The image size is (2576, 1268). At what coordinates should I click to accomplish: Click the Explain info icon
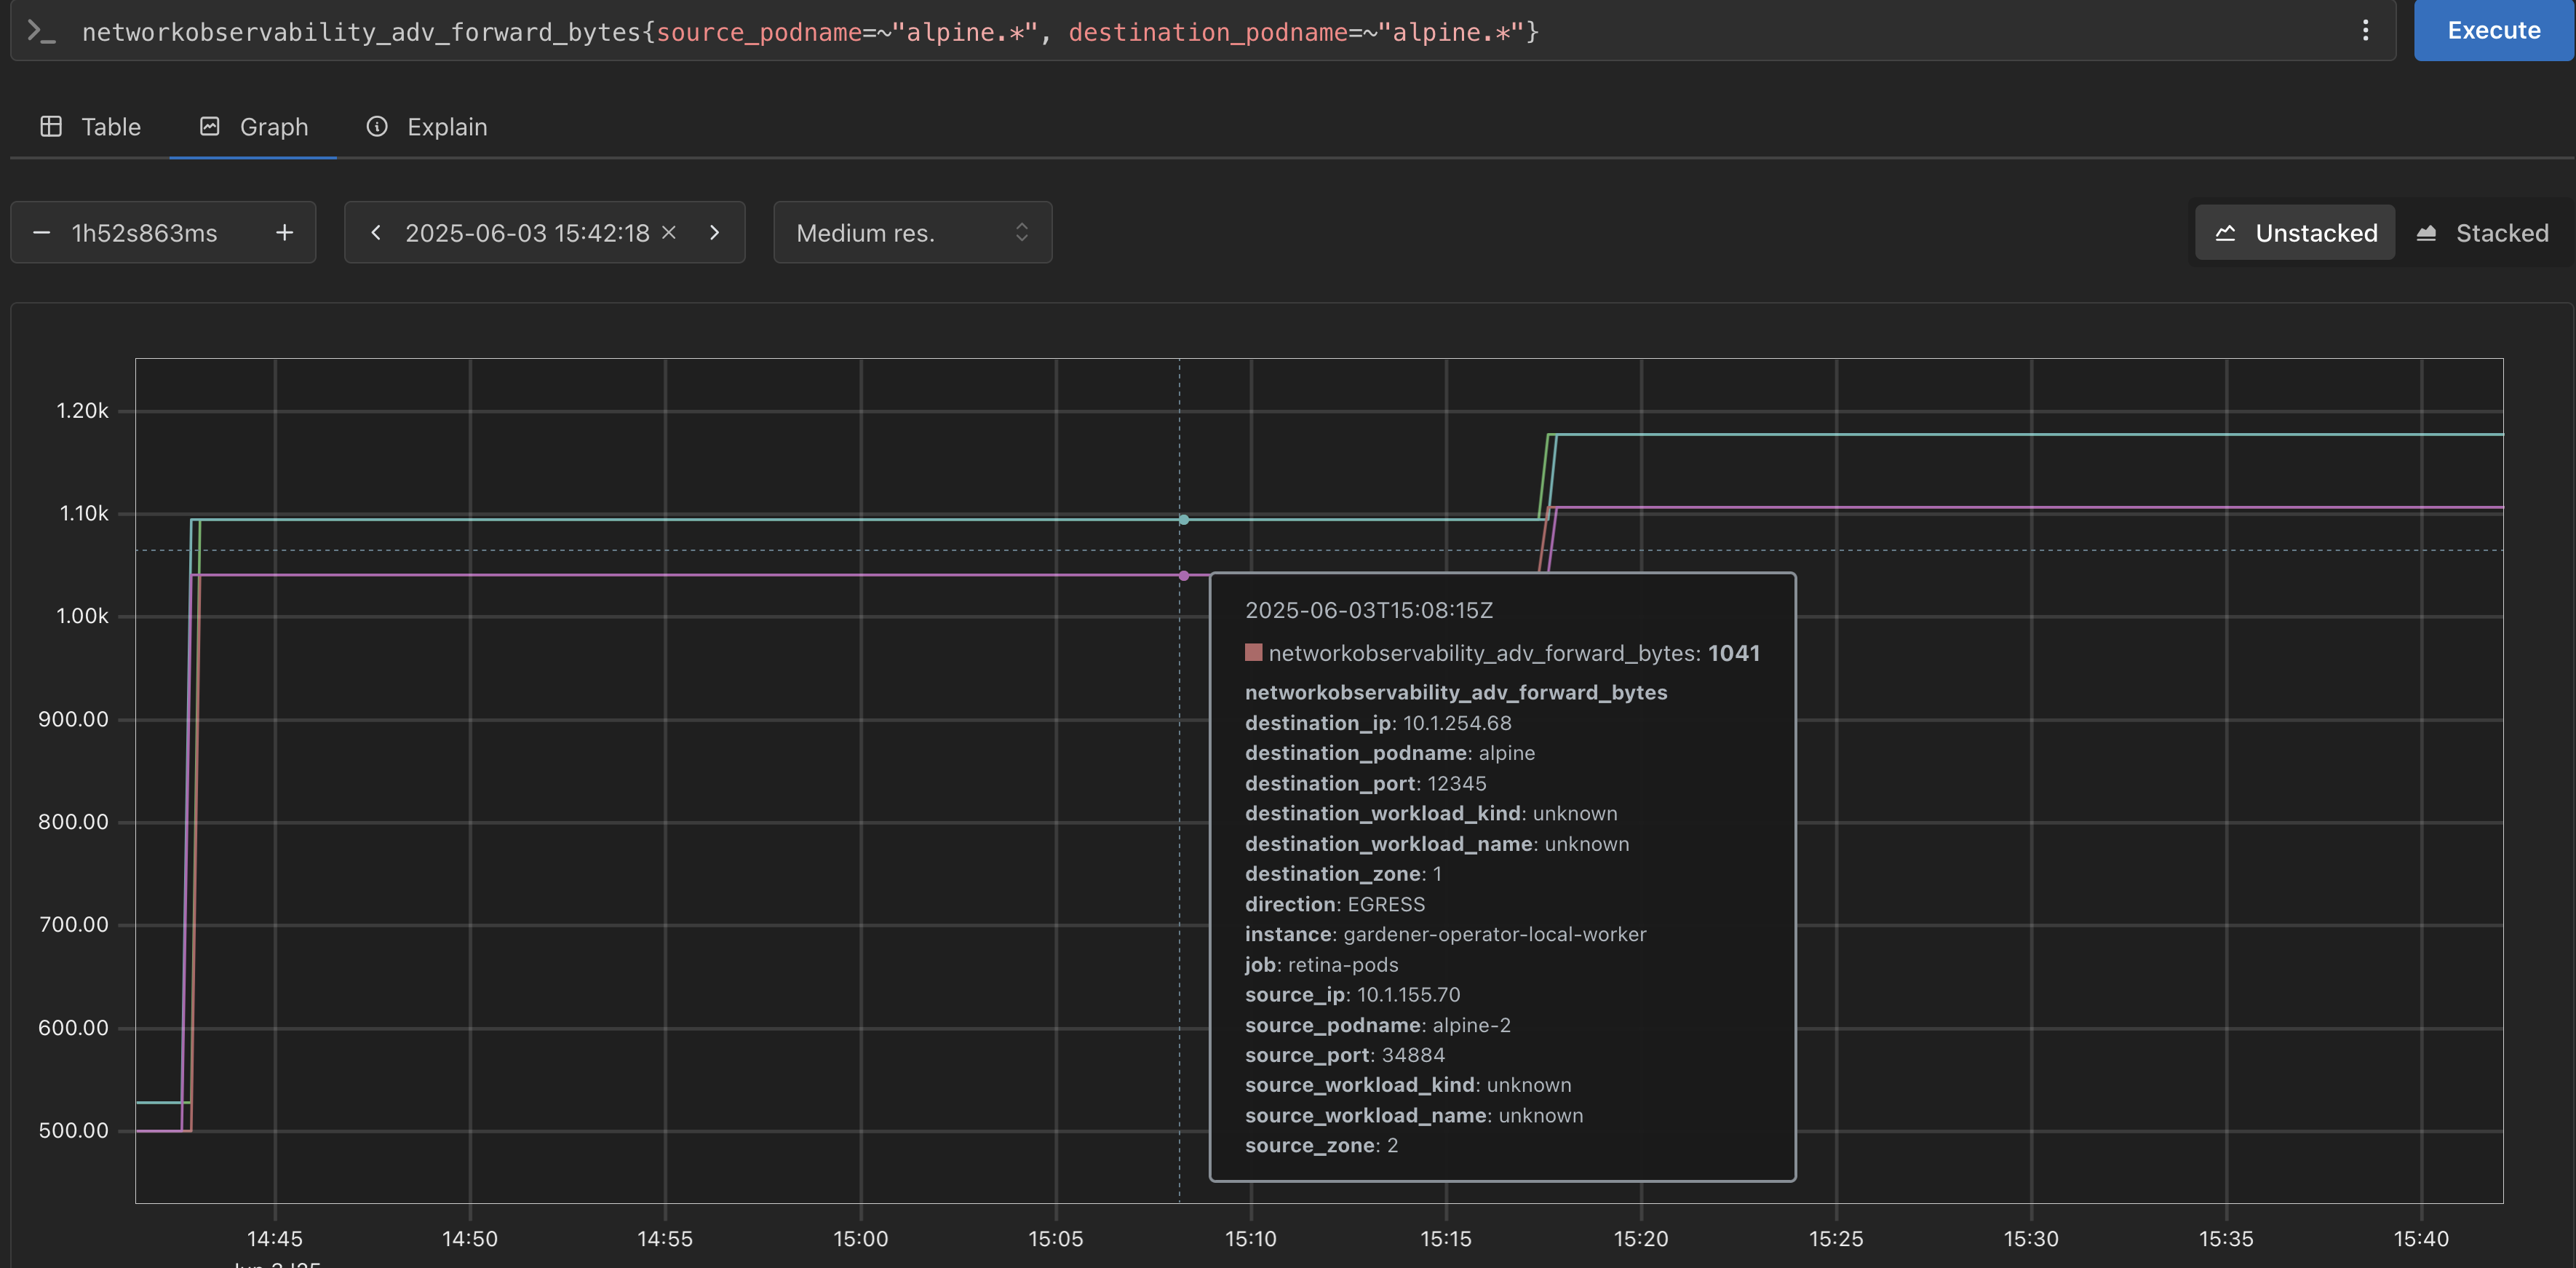point(377,127)
